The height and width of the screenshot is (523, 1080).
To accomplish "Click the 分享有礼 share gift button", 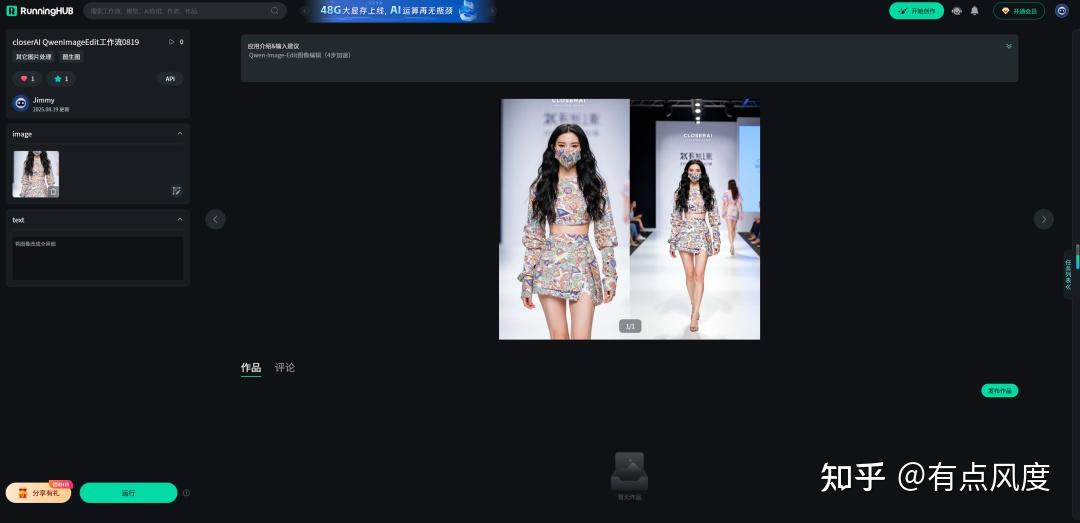I will (39, 493).
